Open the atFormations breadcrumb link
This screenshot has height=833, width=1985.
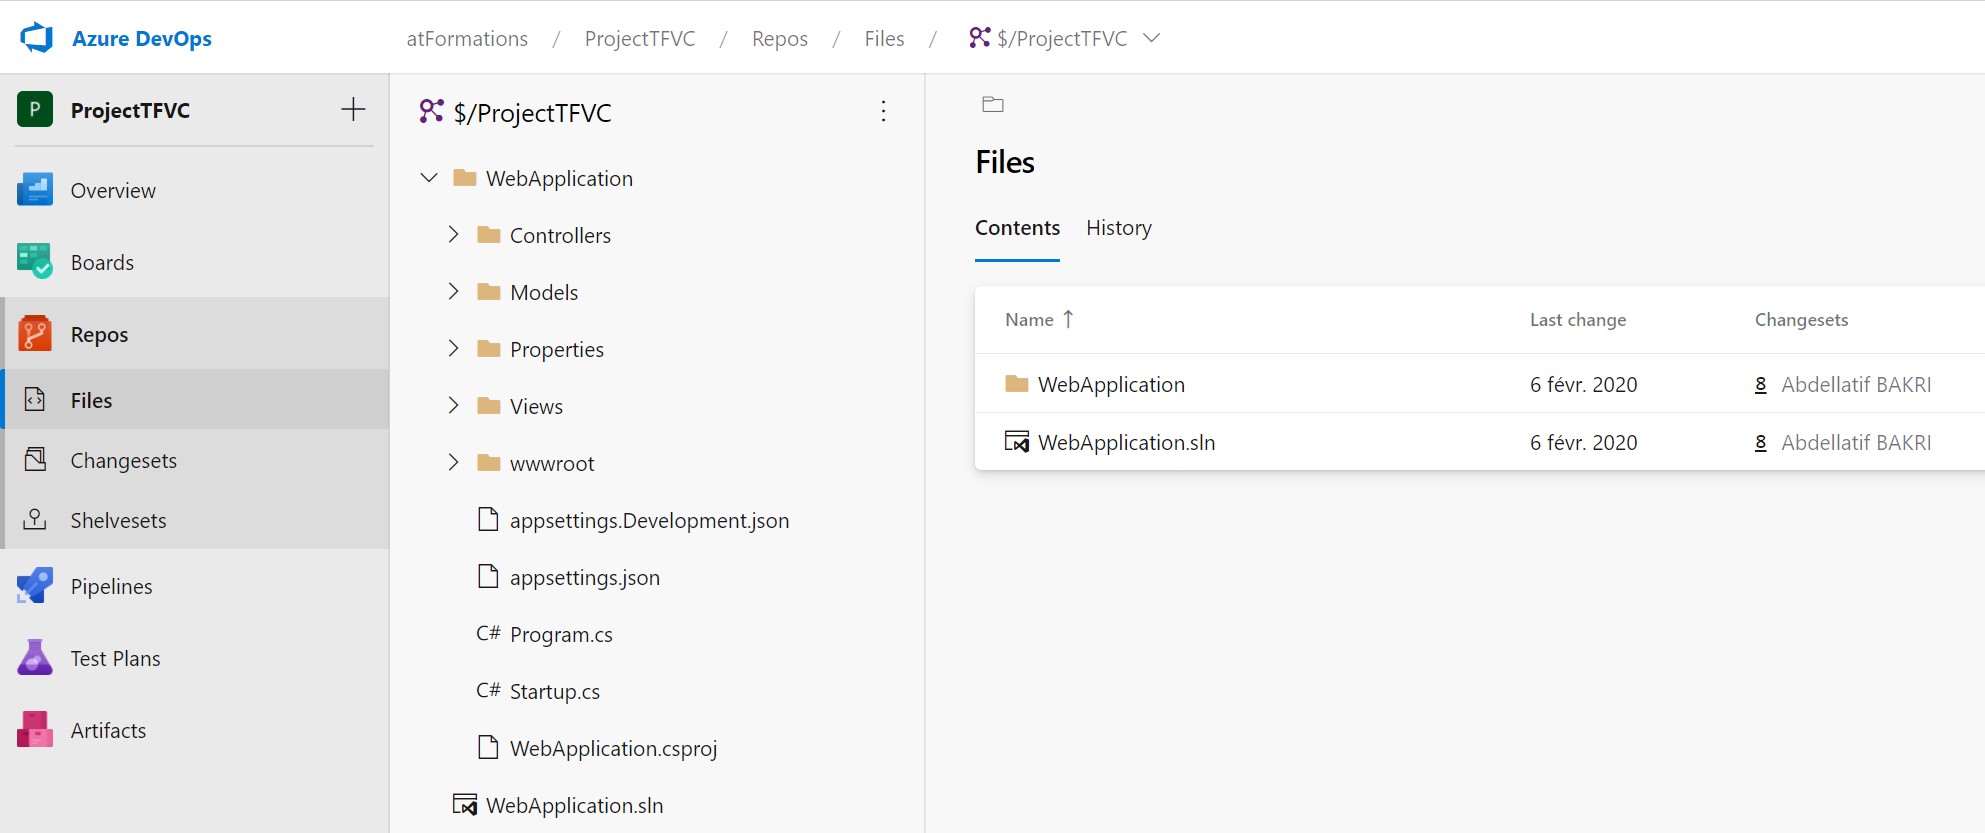click(x=467, y=39)
